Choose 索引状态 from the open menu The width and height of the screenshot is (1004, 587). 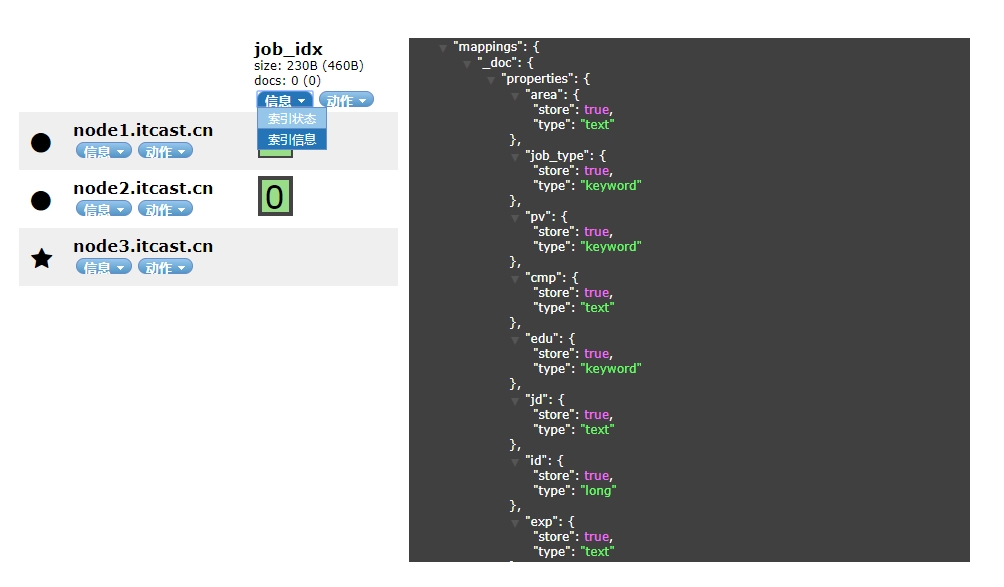pyautogui.click(x=292, y=118)
